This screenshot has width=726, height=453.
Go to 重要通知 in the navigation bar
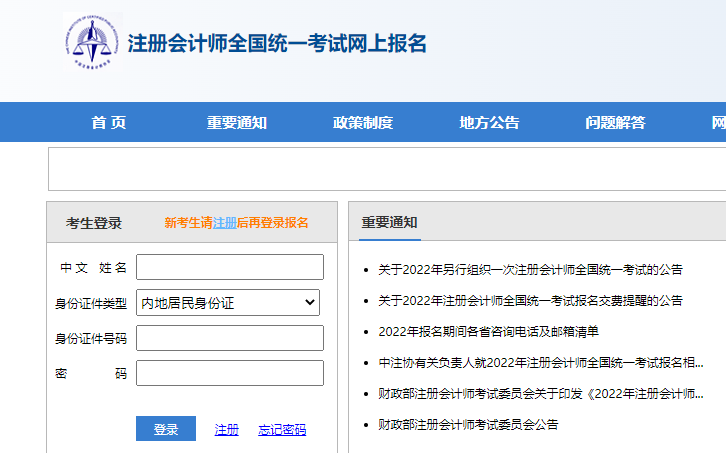237,123
